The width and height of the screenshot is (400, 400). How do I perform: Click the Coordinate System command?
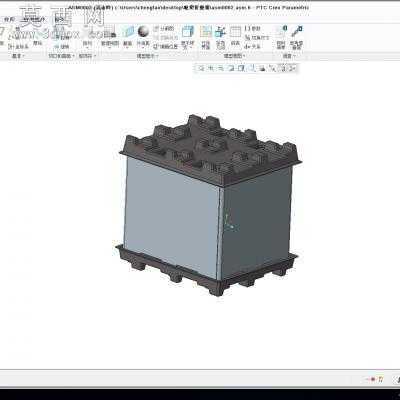click(18, 47)
